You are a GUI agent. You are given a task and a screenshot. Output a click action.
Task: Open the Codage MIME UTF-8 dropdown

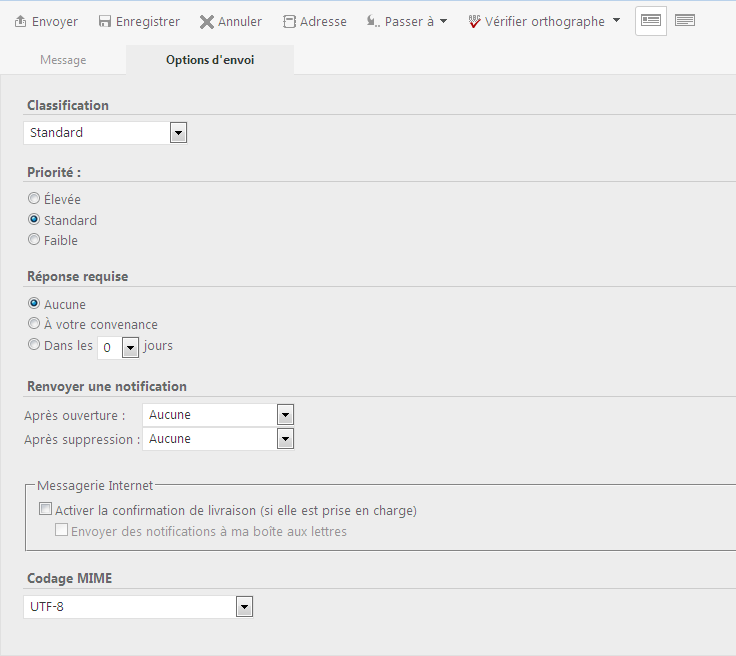click(x=244, y=607)
